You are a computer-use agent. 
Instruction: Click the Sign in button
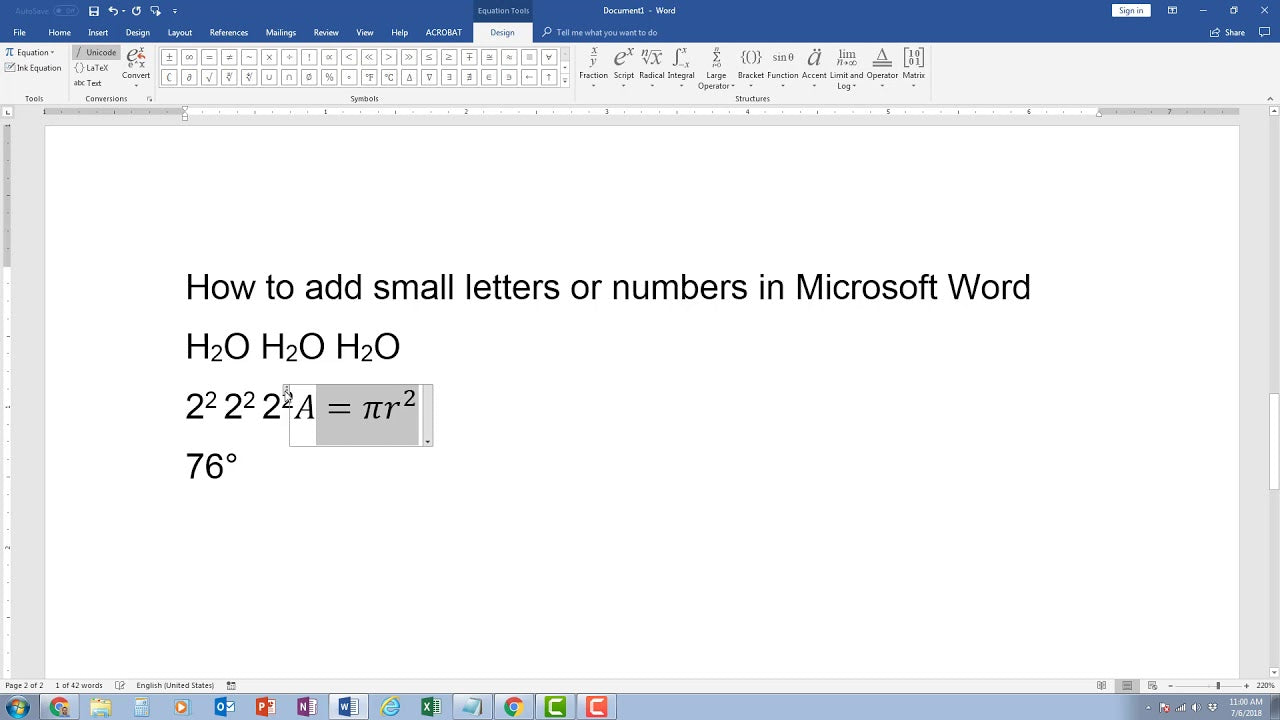1131,11
